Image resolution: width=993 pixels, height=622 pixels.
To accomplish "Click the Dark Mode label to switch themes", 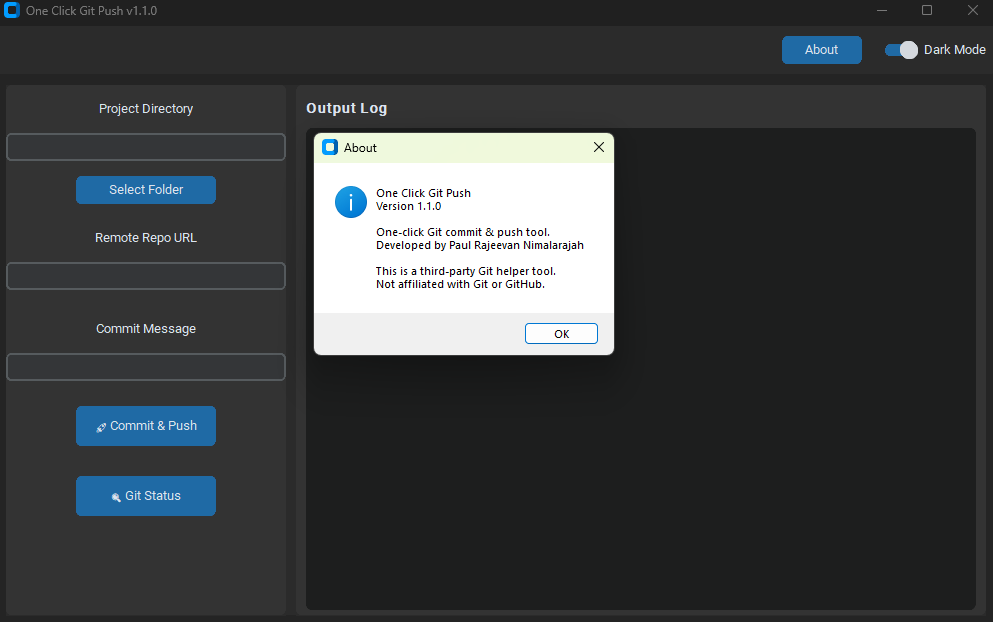I will 953,49.
